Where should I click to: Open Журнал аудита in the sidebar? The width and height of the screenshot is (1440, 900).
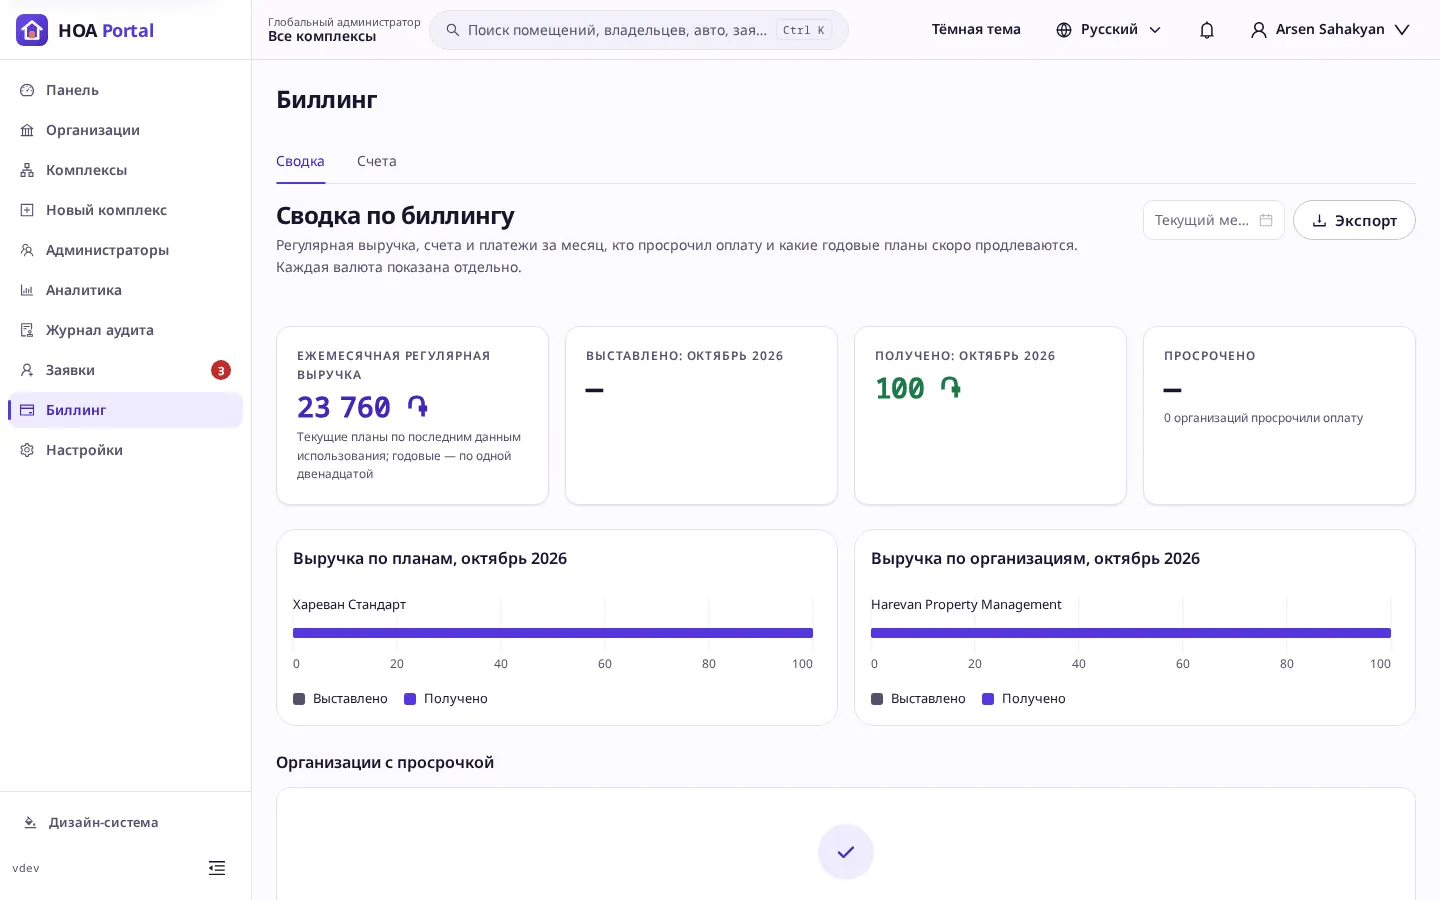point(125,330)
